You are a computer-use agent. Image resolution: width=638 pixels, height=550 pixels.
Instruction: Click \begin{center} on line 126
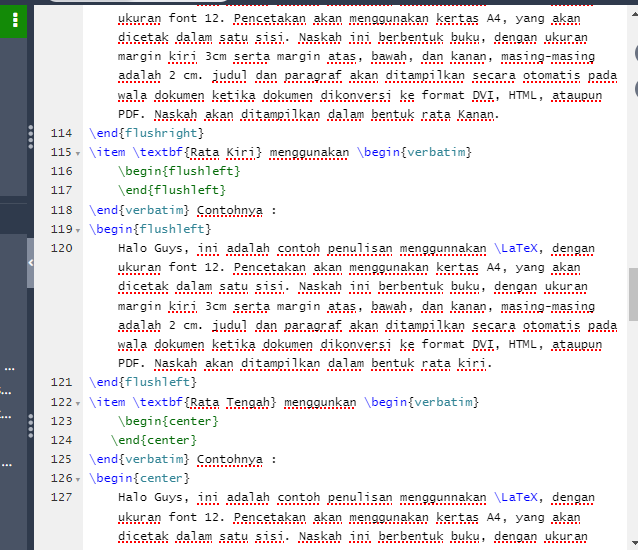pos(139,478)
